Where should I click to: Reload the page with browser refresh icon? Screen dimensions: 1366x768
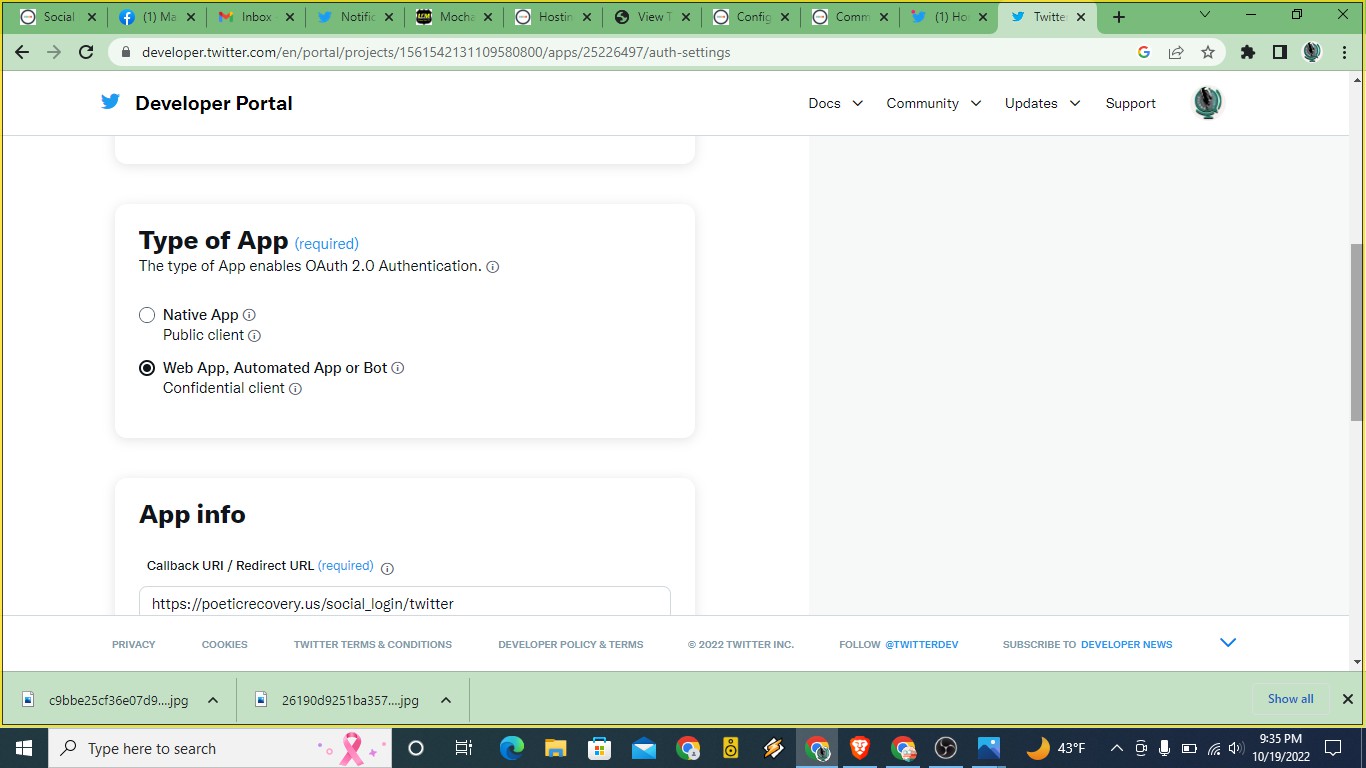pos(86,52)
